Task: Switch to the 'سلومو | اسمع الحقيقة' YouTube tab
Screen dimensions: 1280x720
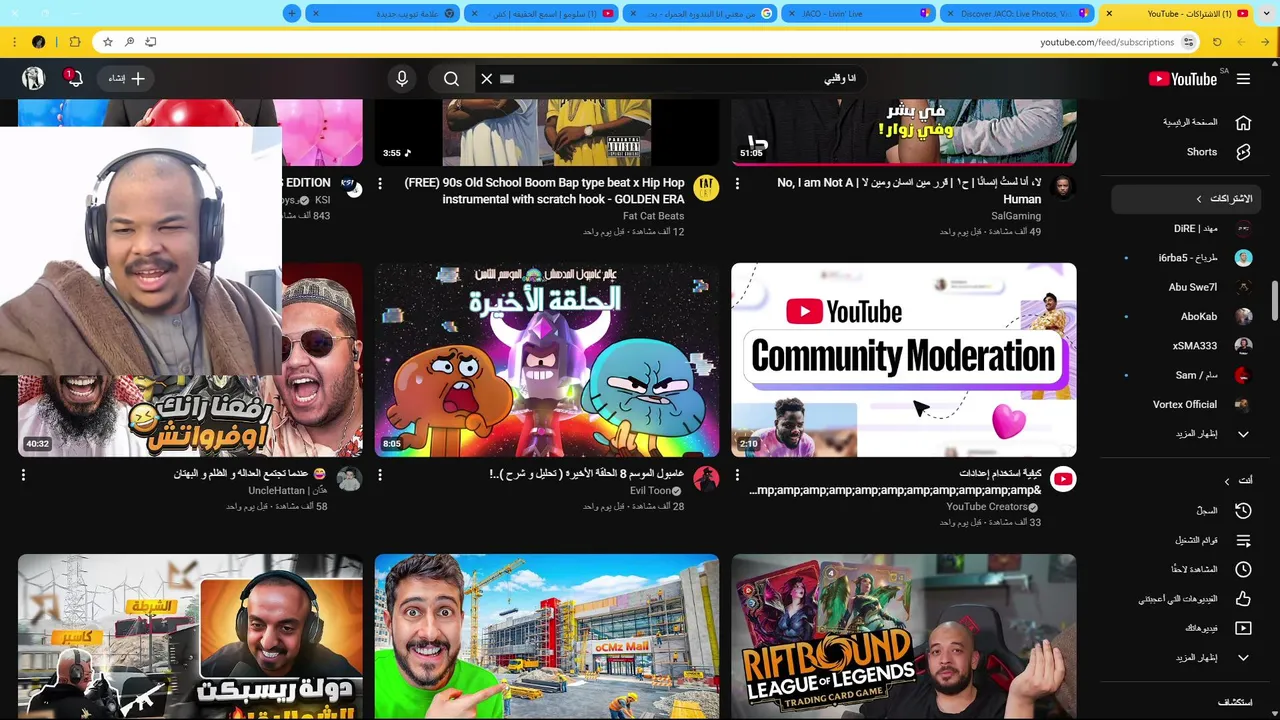Action: [543, 13]
